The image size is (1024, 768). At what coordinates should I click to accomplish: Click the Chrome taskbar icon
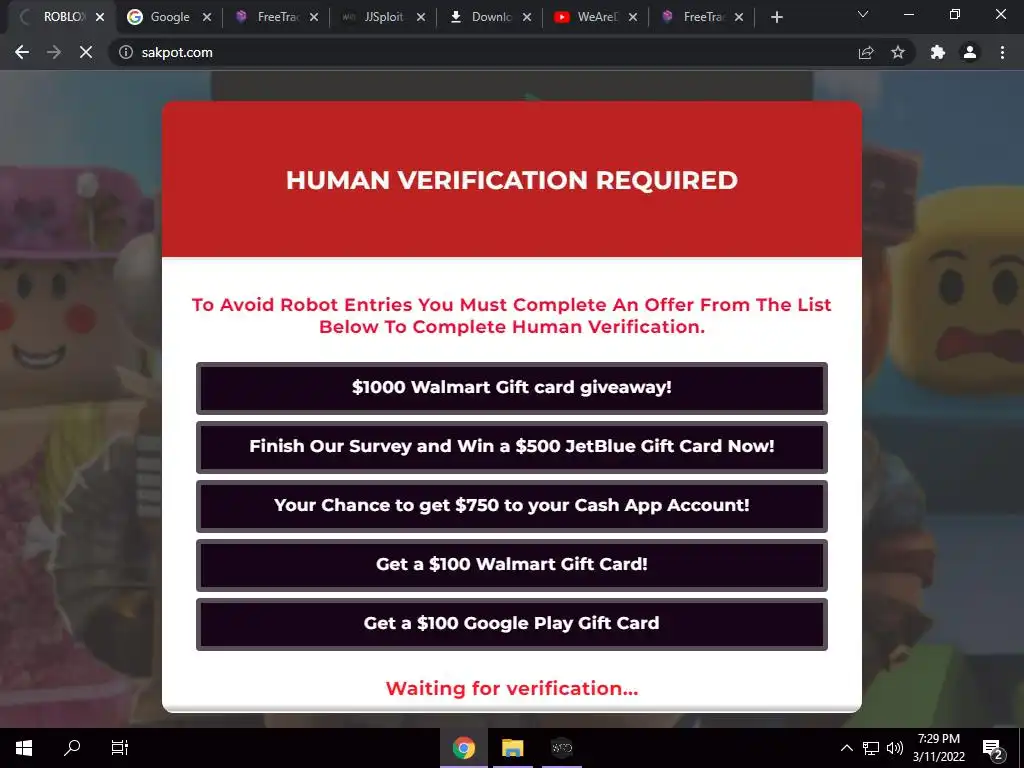(464, 748)
